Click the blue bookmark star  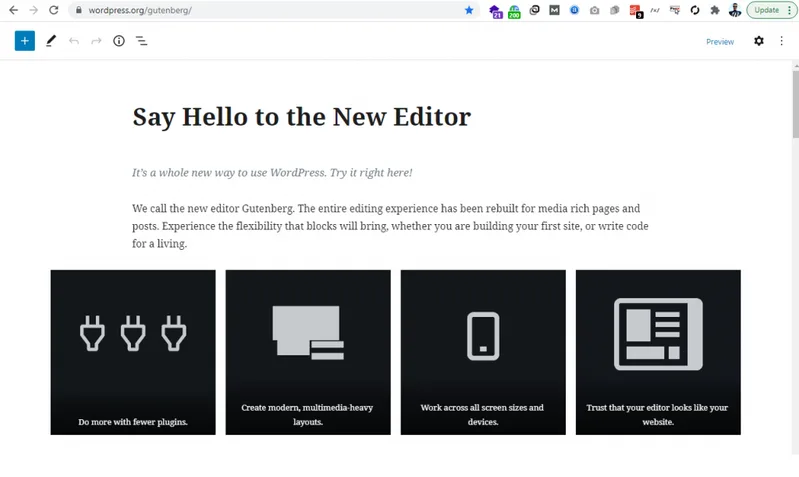coord(469,10)
